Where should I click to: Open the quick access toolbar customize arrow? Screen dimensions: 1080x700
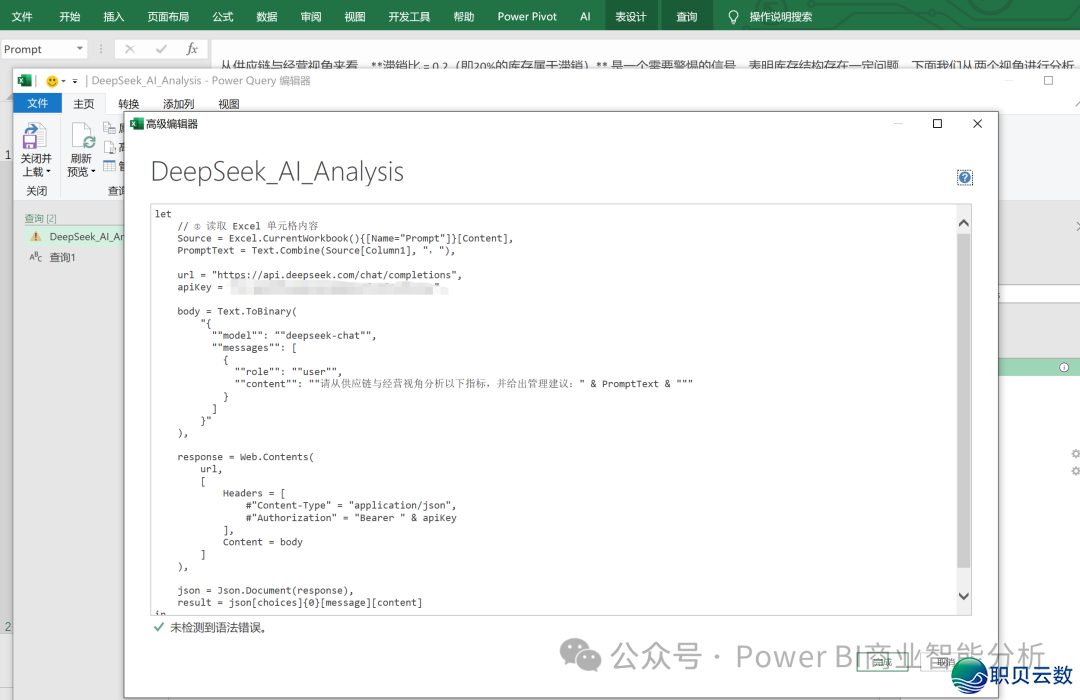point(75,81)
